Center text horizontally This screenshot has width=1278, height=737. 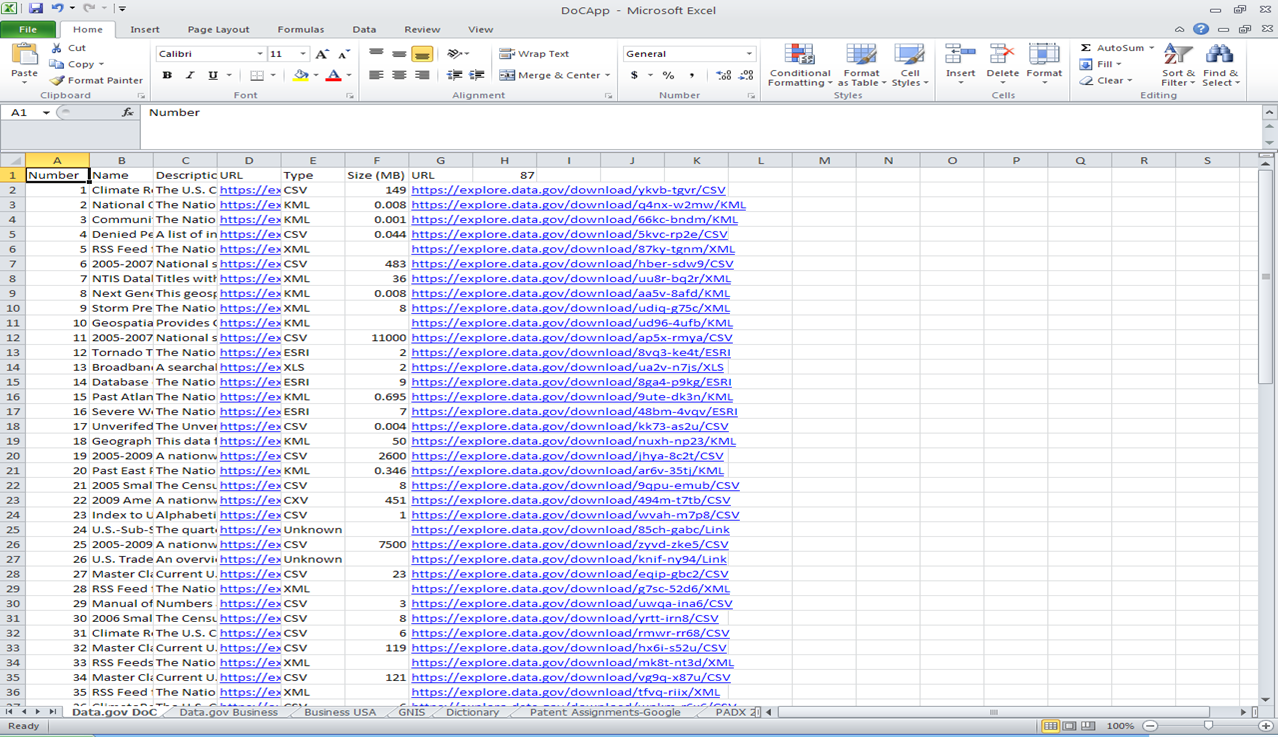[399, 75]
